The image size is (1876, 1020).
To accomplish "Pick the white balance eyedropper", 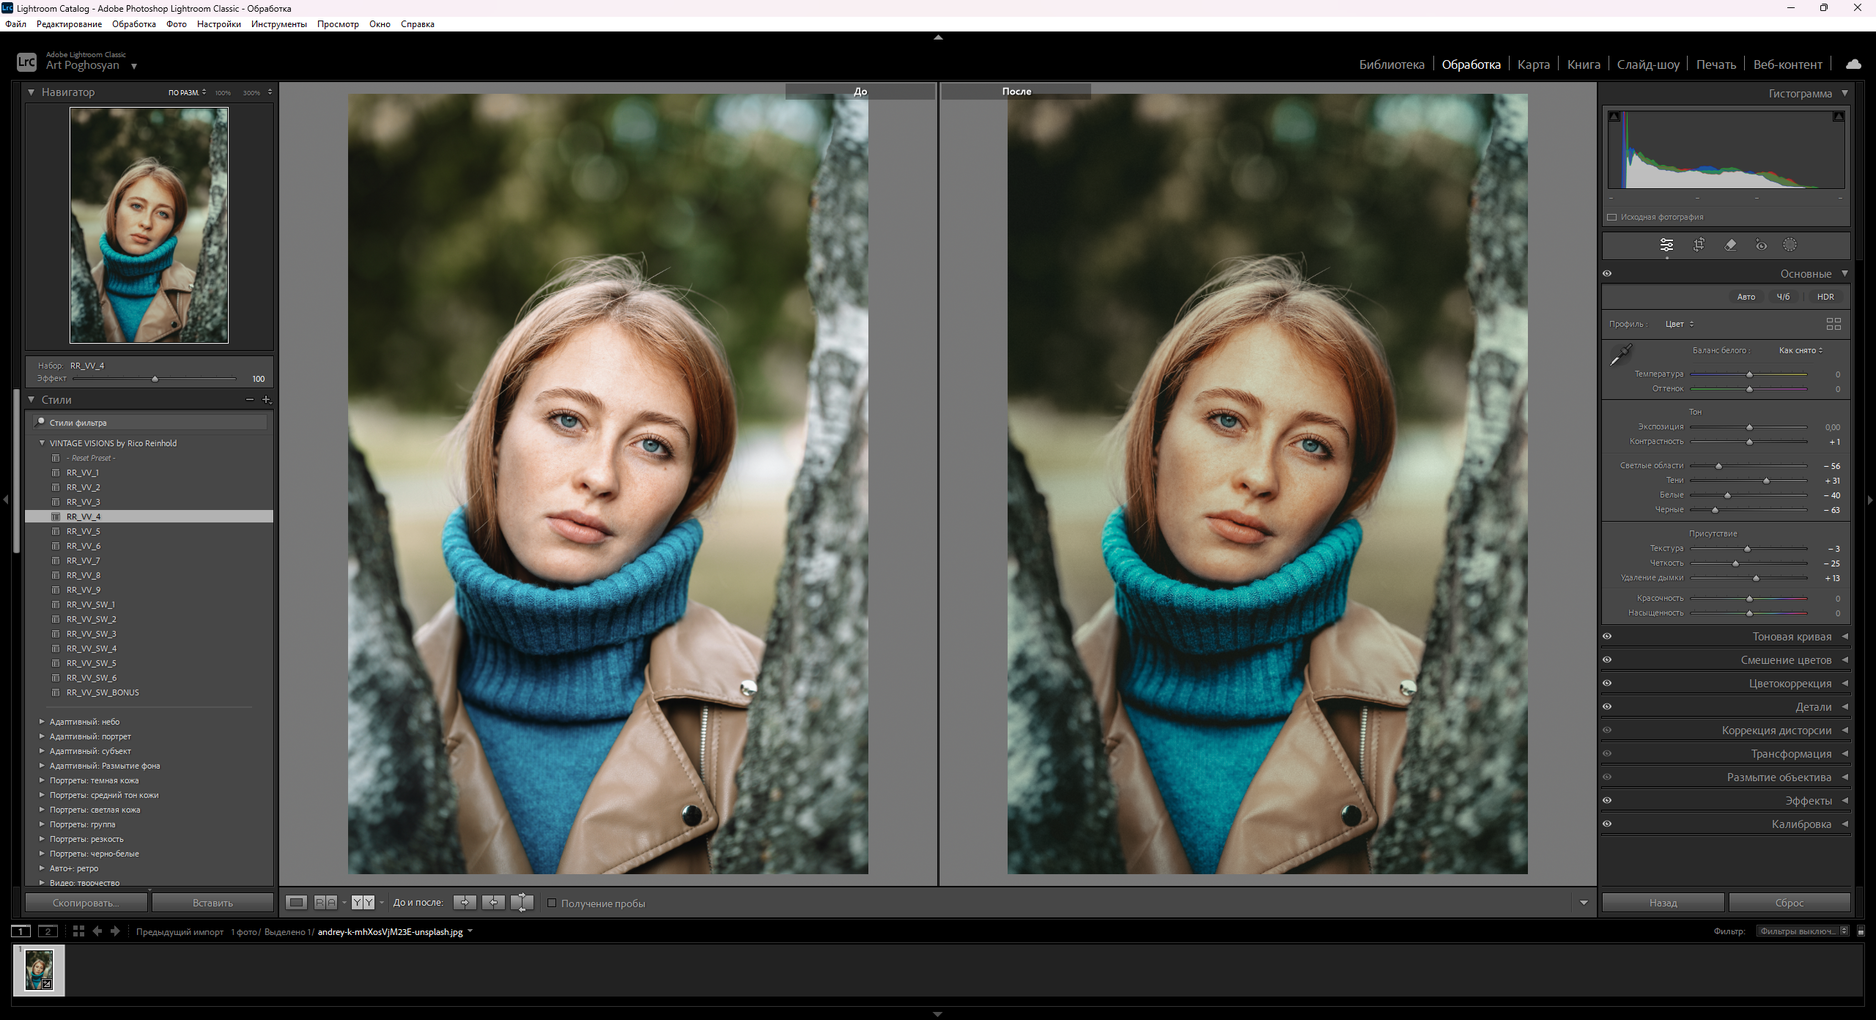I will click(x=1620, y=355).
